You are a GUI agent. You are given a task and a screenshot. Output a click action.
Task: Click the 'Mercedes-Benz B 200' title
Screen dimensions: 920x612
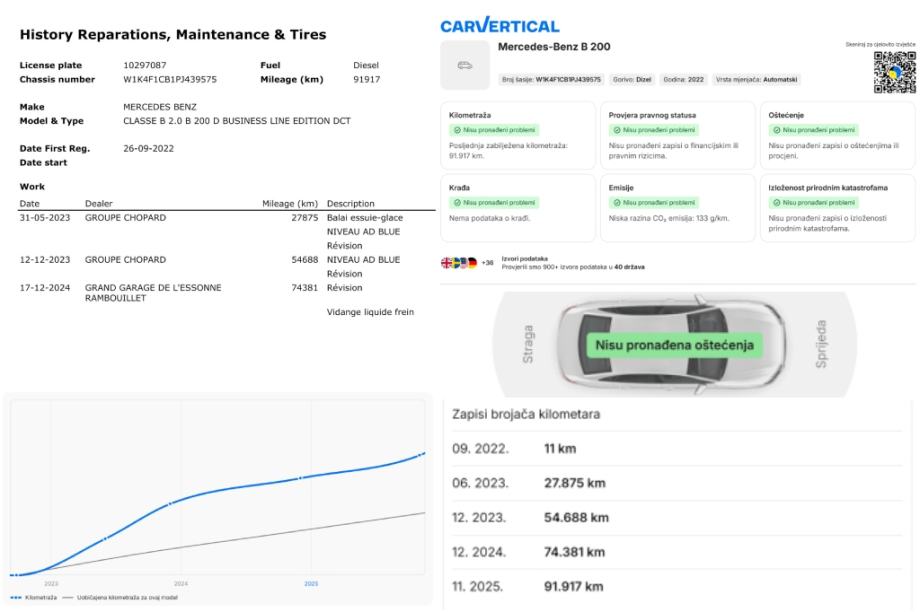(554, 47)
